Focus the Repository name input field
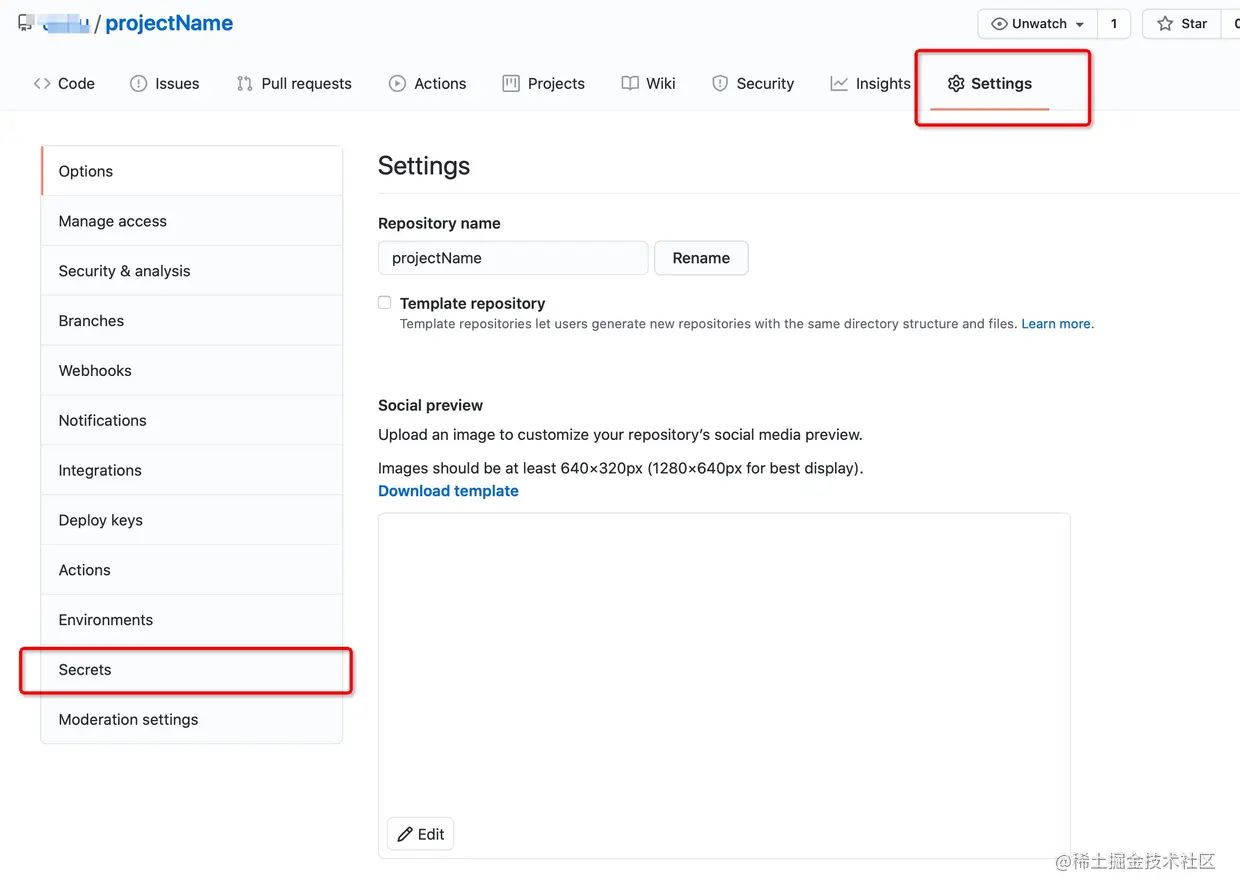Viewport: 1240px width, 896px height. (513, 258)
